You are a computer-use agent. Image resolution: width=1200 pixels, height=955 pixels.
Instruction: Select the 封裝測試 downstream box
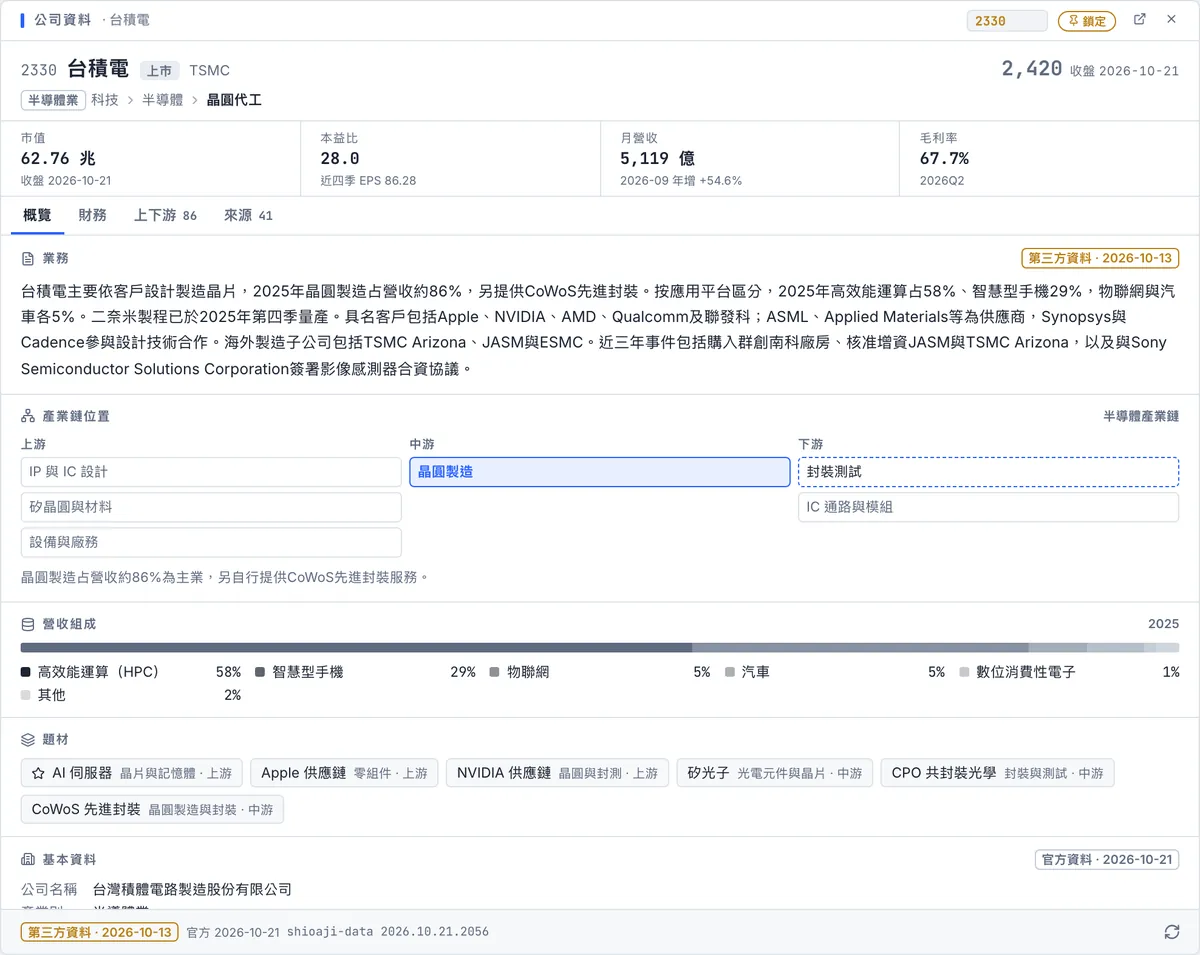click(x=989, y=472)
